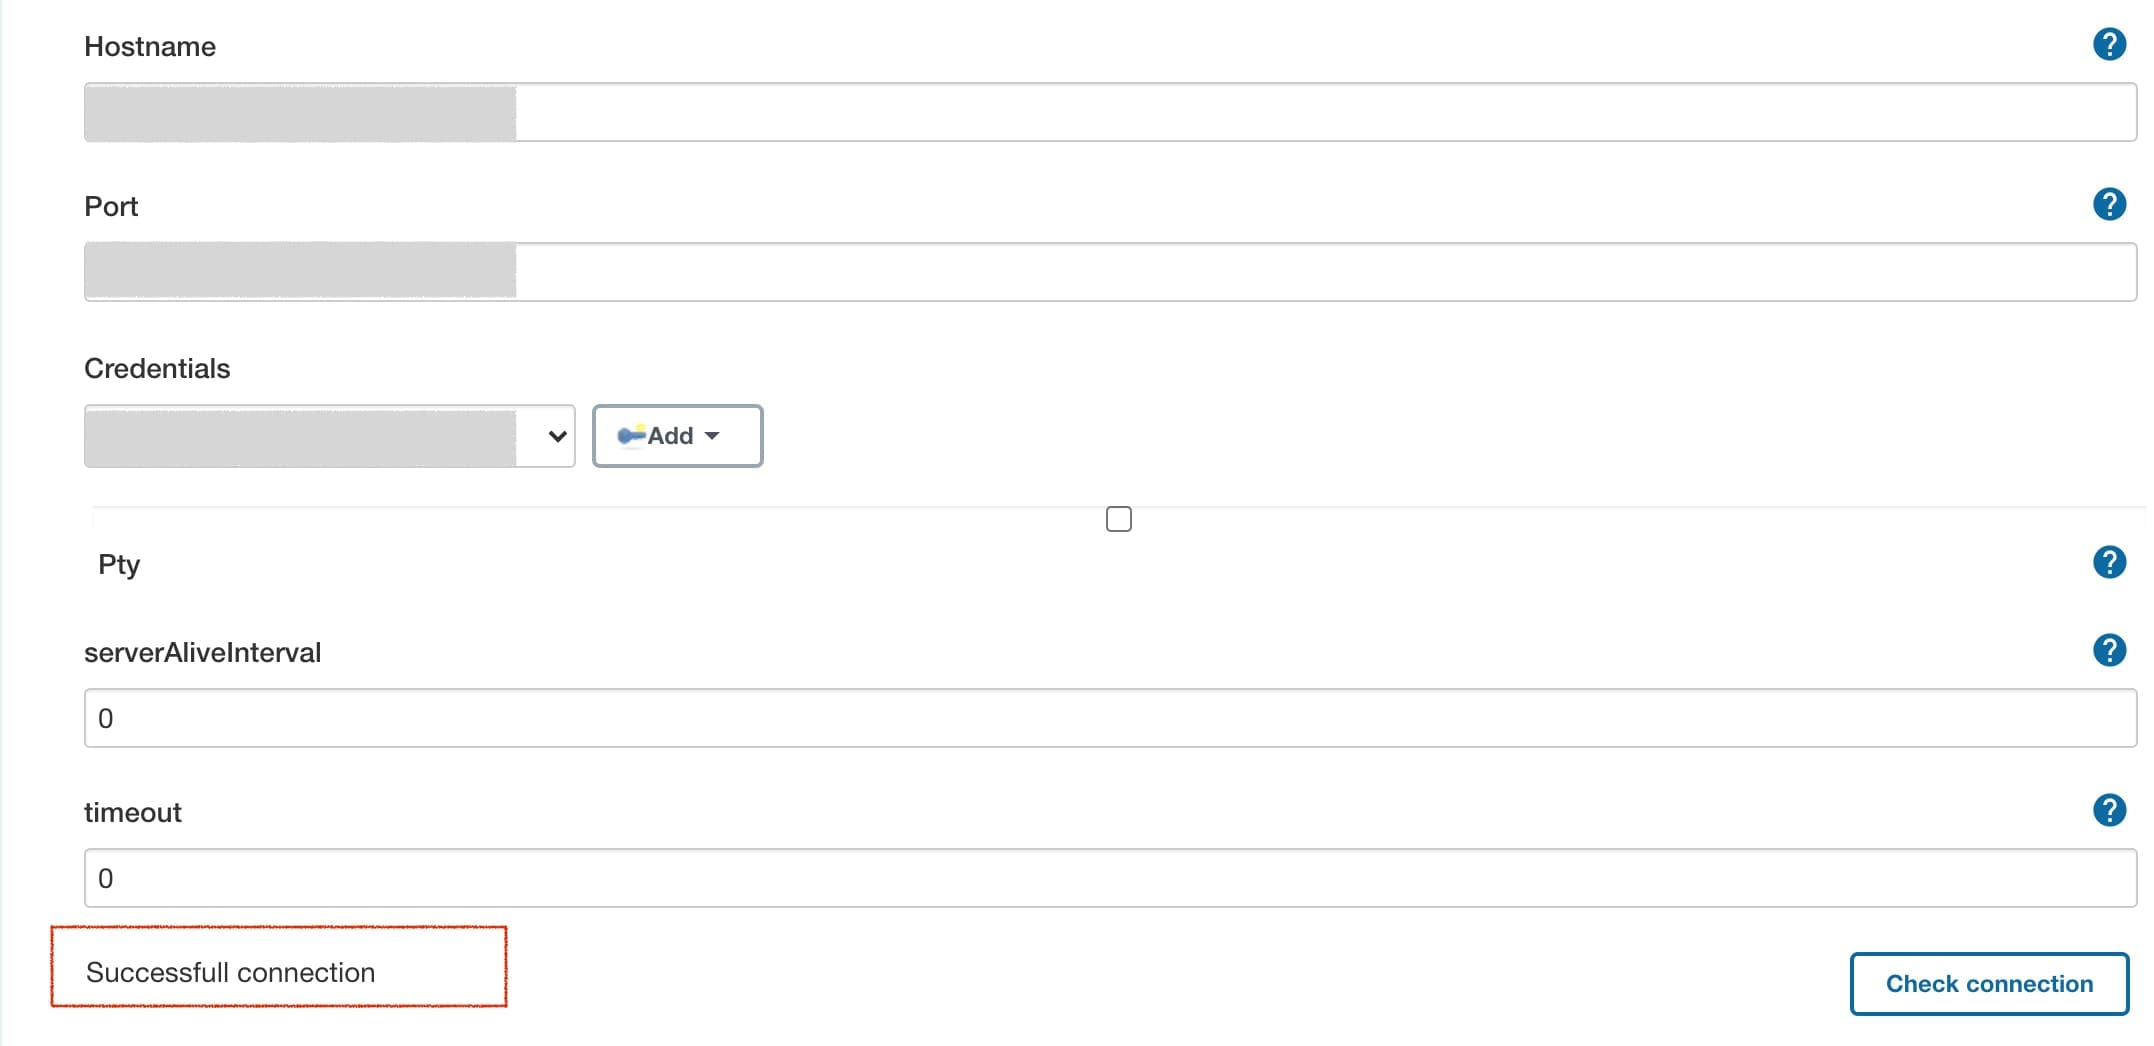Click the key icon on Add button

pos(631,435)
